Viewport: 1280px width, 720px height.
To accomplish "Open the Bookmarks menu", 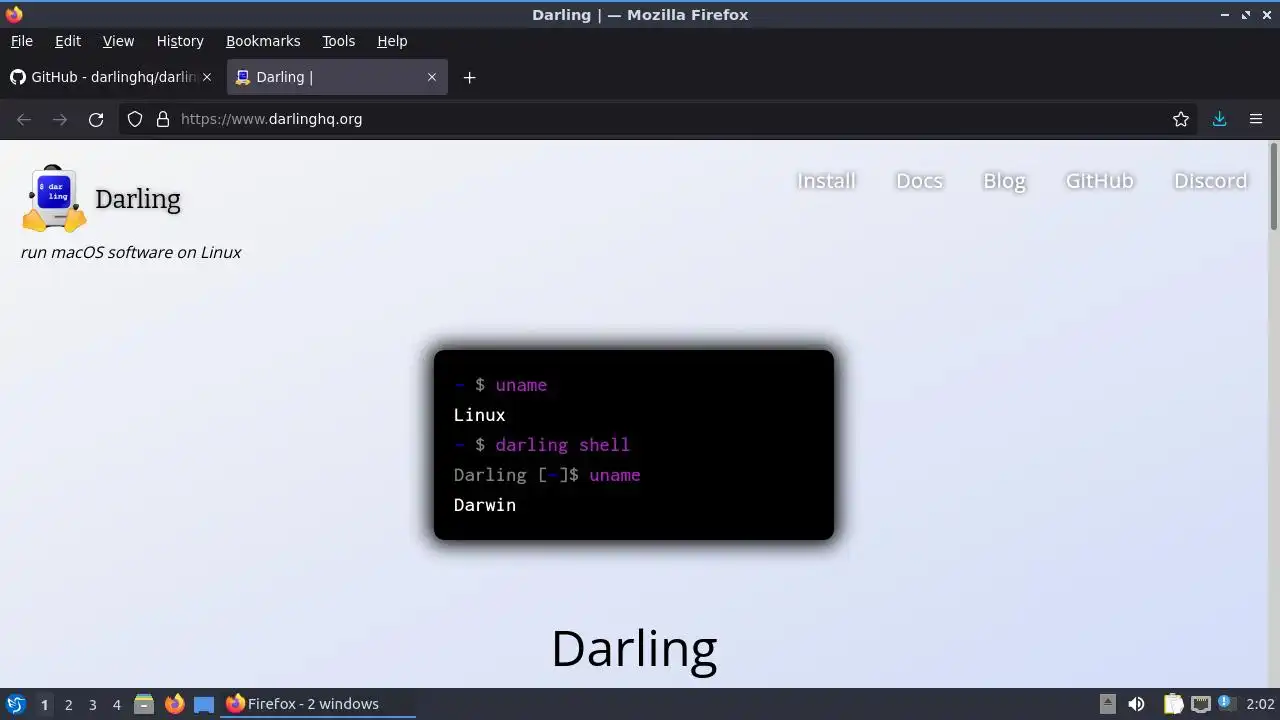I will click(263, 41).
